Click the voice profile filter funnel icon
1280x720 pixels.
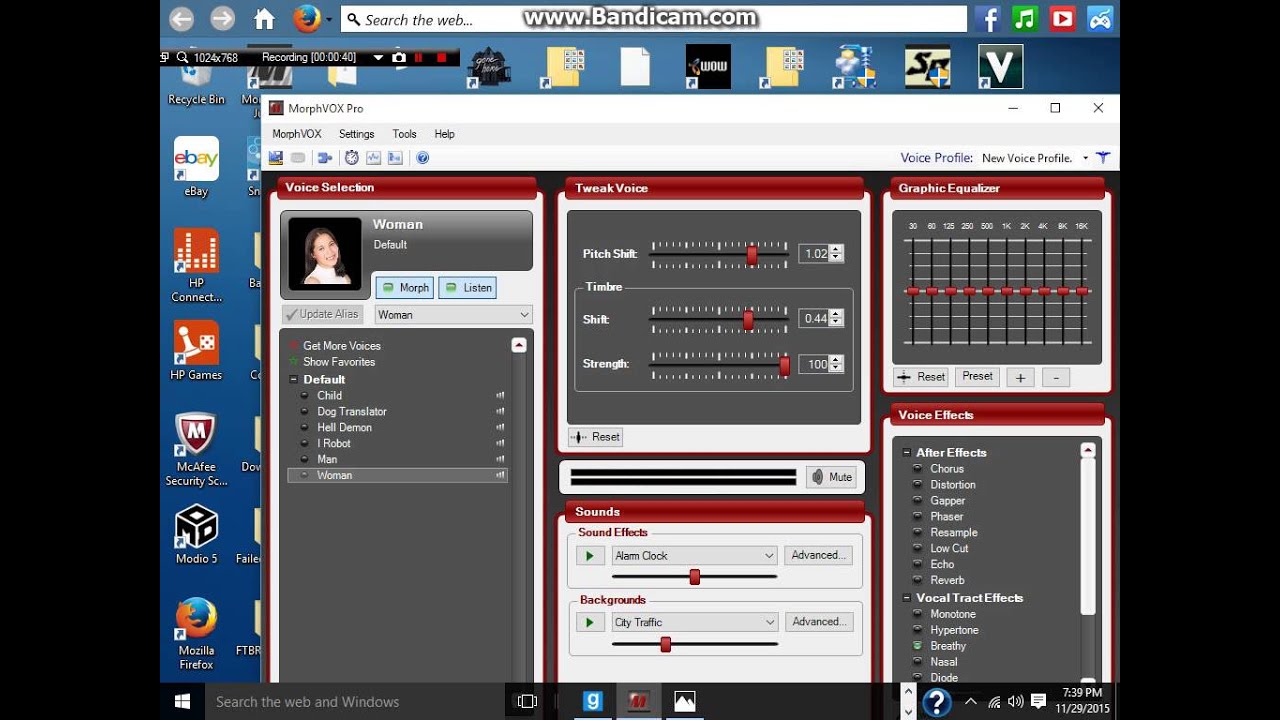[x=1103, y=158]
